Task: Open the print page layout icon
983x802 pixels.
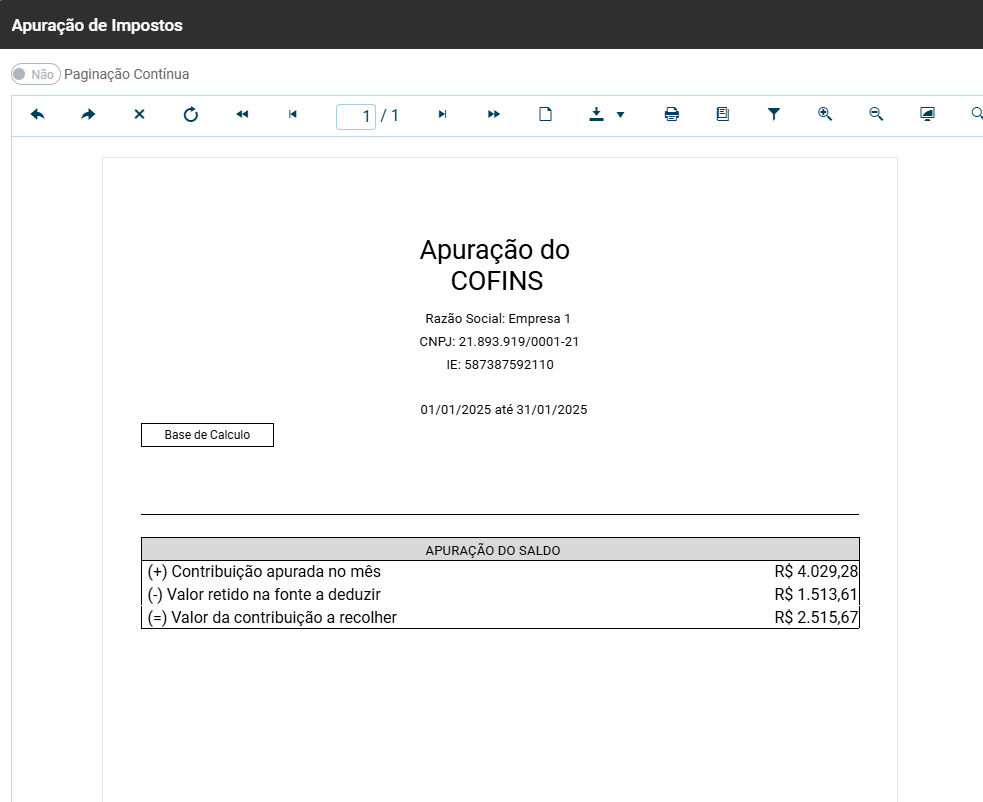Action: pyautogui.click(x=723, y=115)
